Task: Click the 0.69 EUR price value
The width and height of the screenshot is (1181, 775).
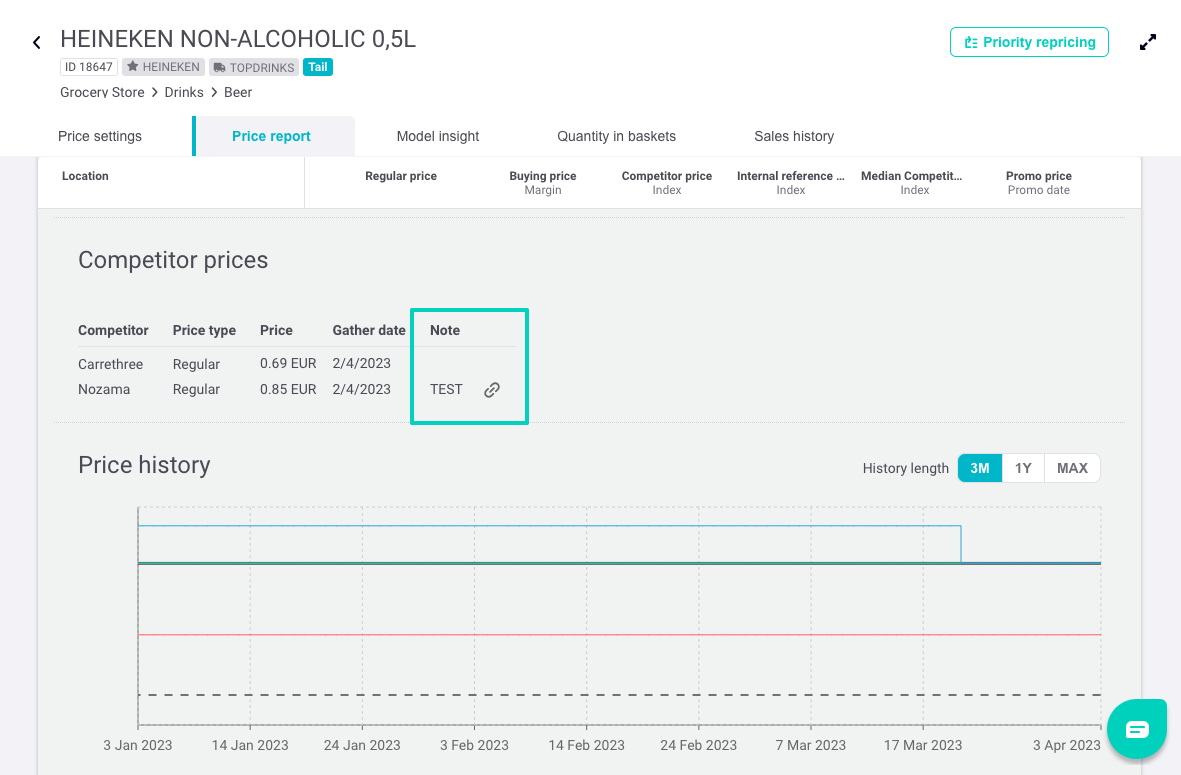Action: [x=288, y=363]
